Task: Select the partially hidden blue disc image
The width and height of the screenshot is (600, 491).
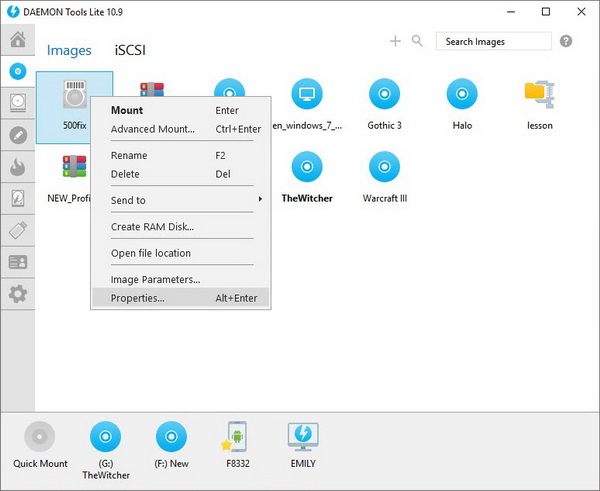Action: [x=229, y=87]
